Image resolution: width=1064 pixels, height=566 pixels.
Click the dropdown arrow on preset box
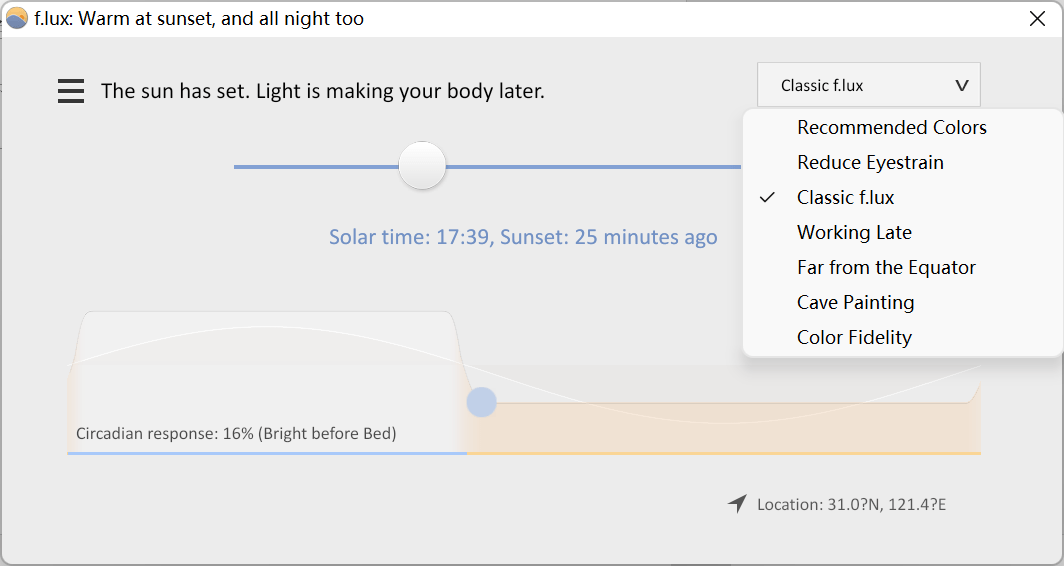point(962,86)
